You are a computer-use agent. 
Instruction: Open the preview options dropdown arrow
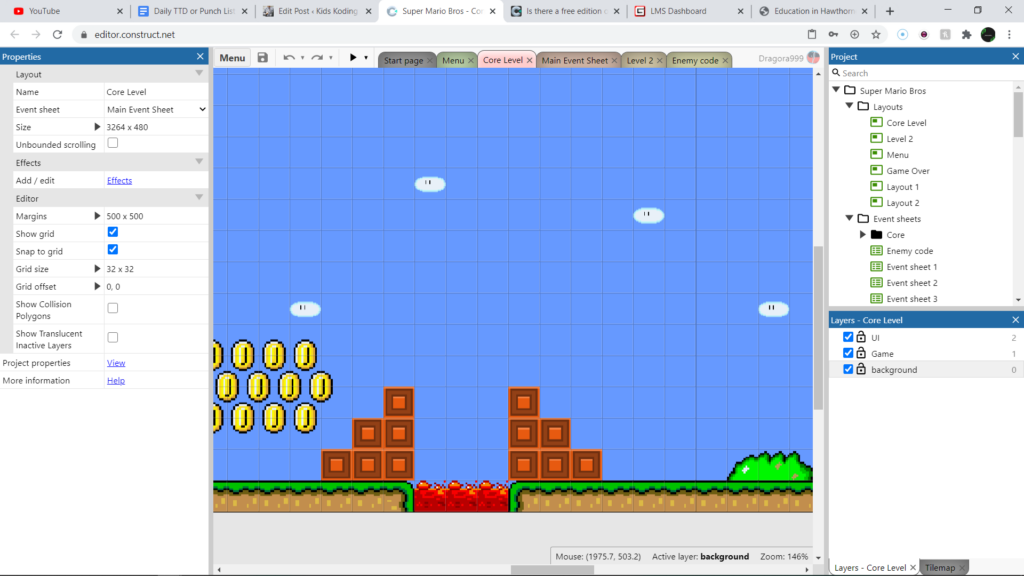pos(366,58)
